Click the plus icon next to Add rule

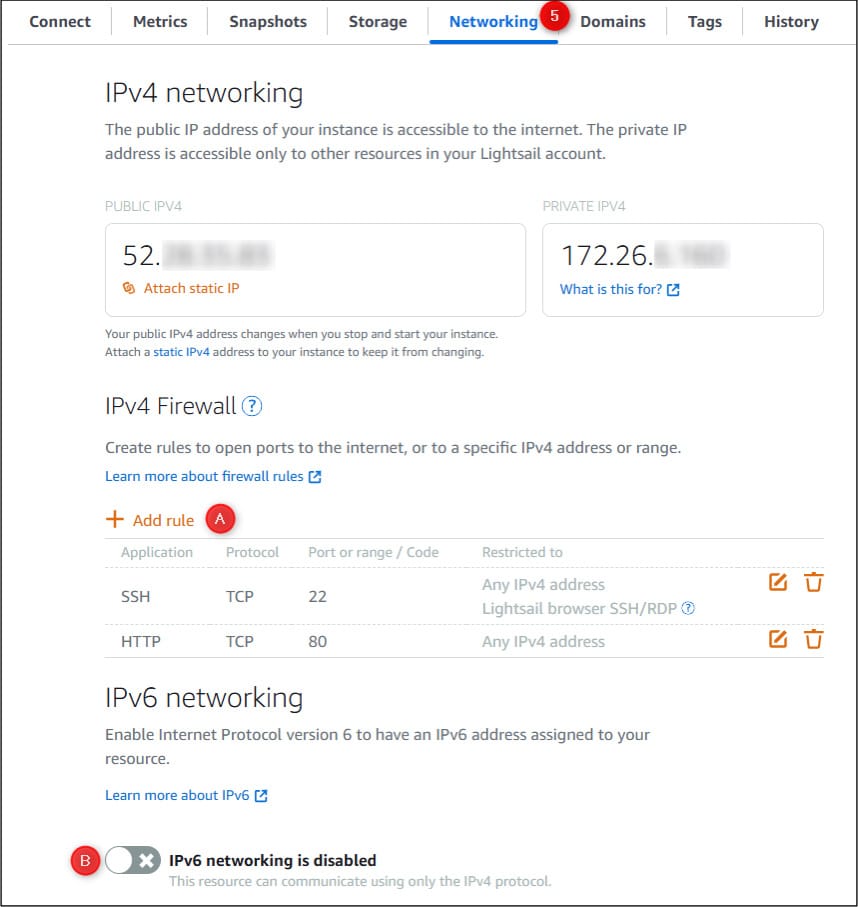click(115, 519)
